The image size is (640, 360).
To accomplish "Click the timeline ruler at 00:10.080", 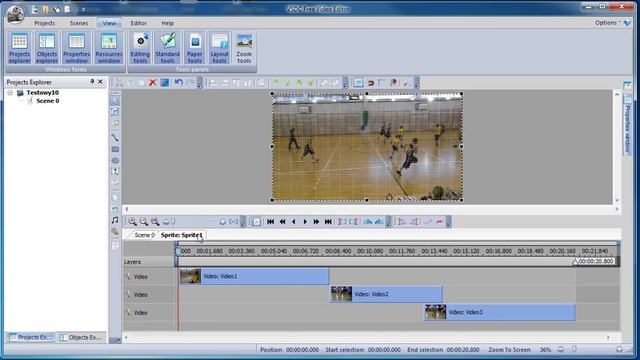I will (x=370, y=251).
